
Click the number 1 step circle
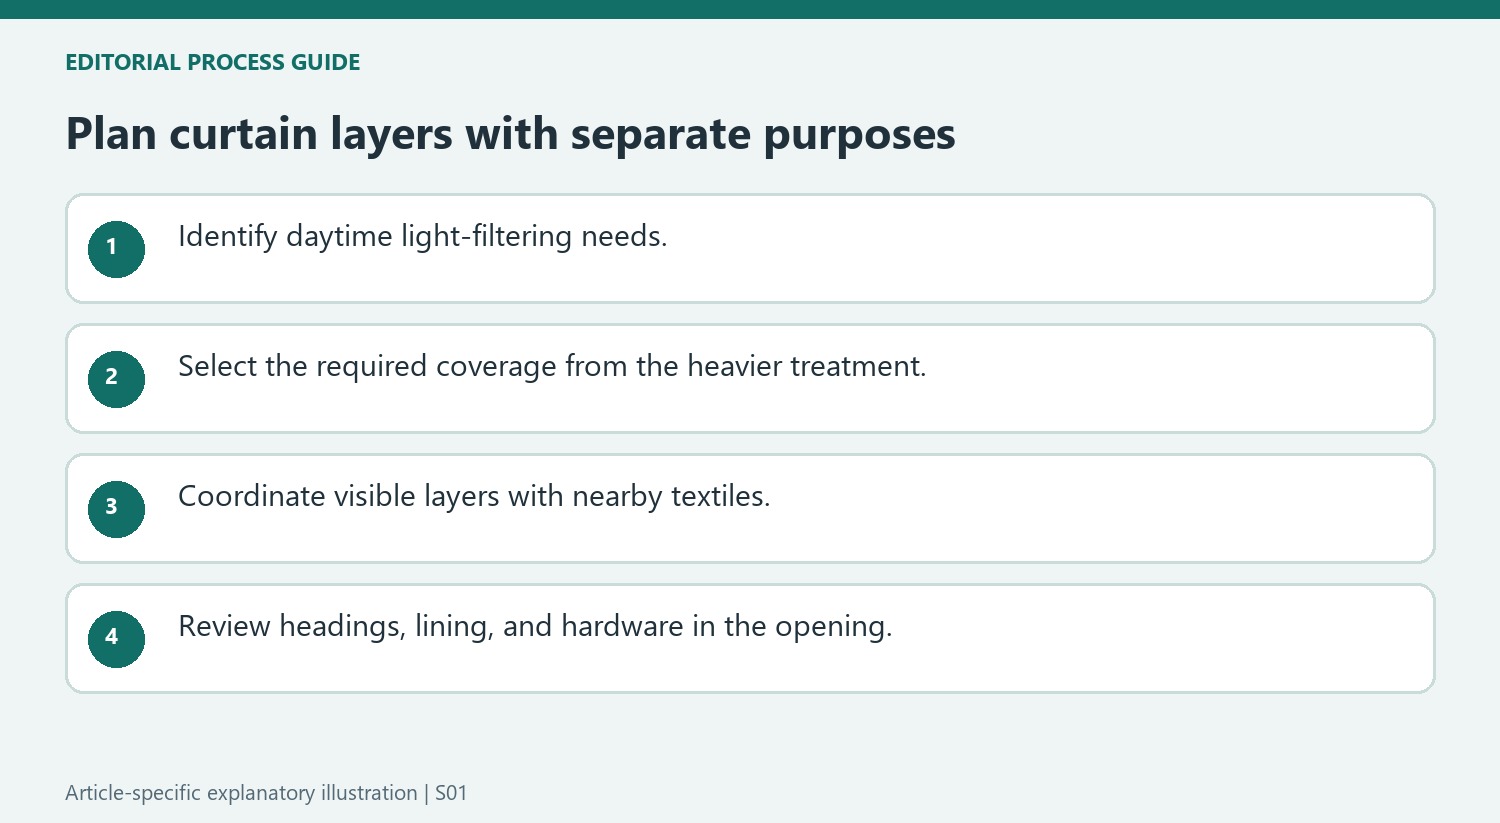116,249
